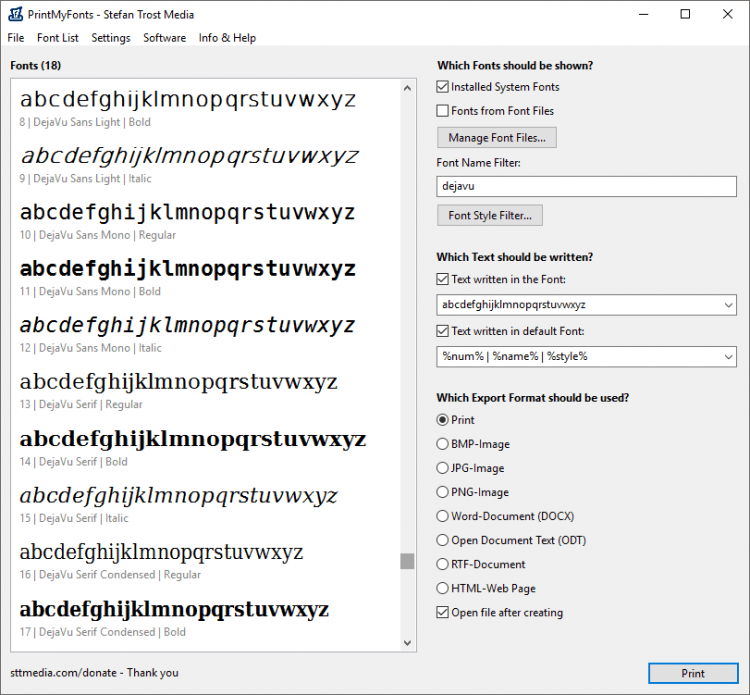Toggle Text written in default Font checkbox

444,331
